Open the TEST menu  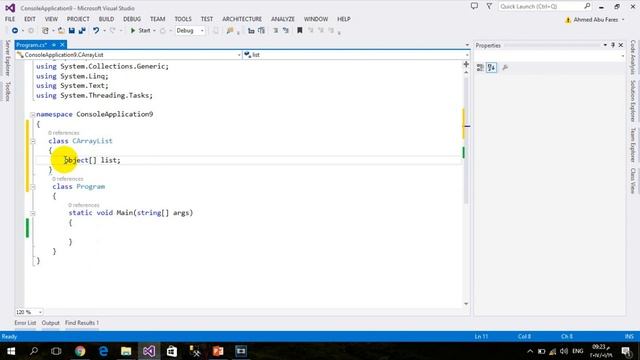[x=207, y=19]
